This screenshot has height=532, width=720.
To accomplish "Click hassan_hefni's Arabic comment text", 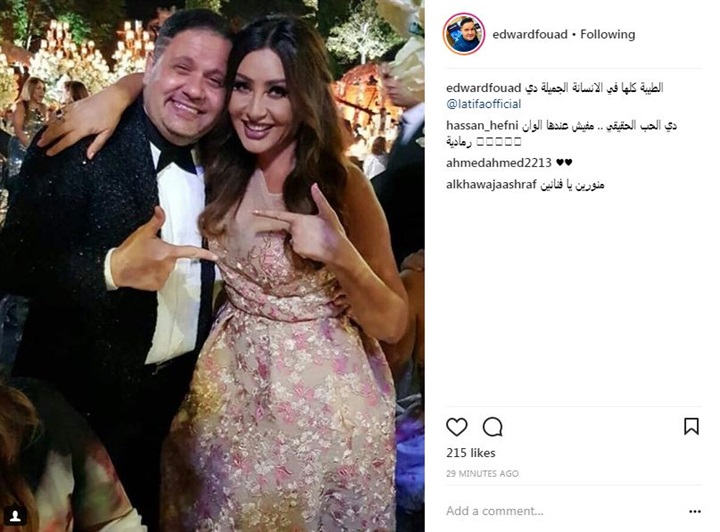I will [x=562, y=134].
